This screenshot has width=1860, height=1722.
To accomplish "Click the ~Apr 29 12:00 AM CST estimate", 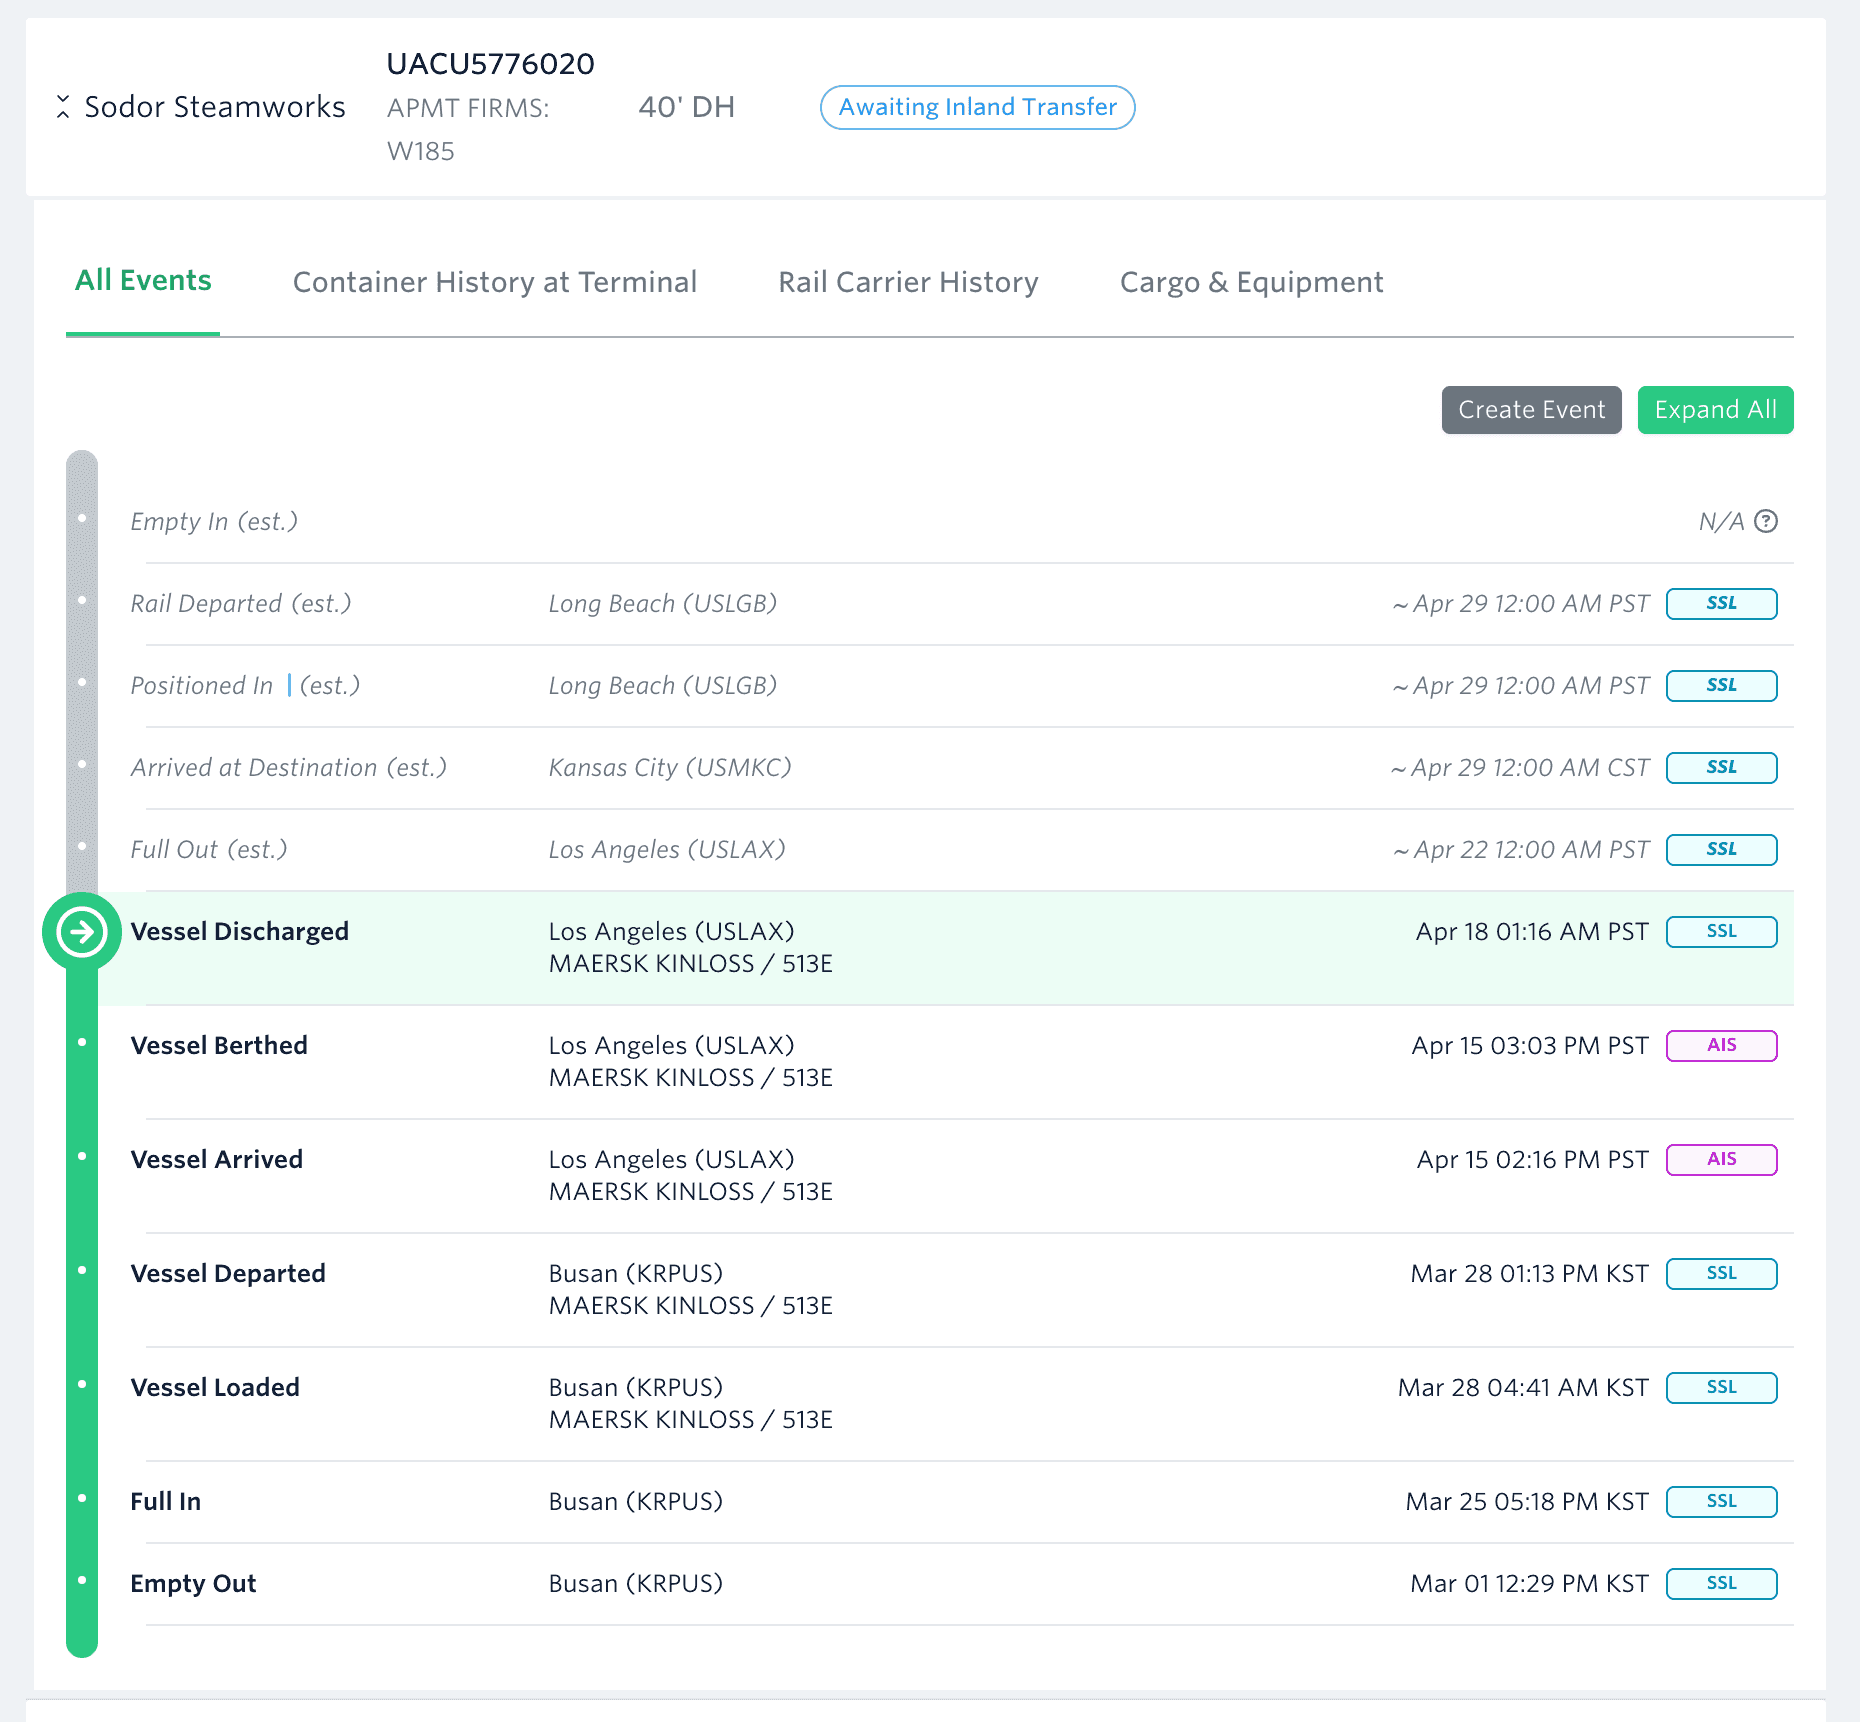I will (1520, 768).
